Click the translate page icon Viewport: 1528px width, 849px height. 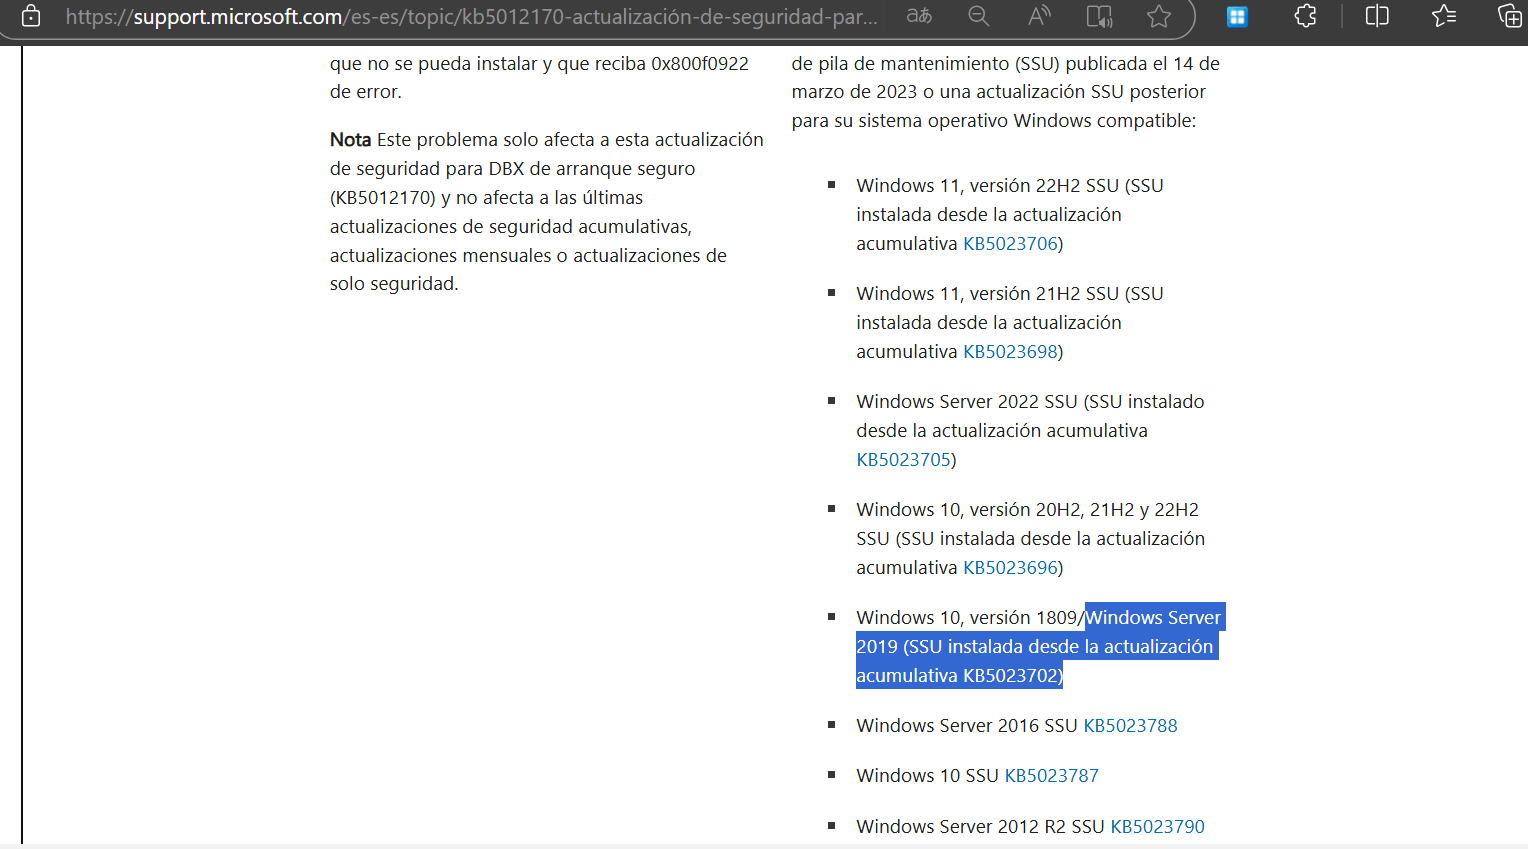coord(919,16)
